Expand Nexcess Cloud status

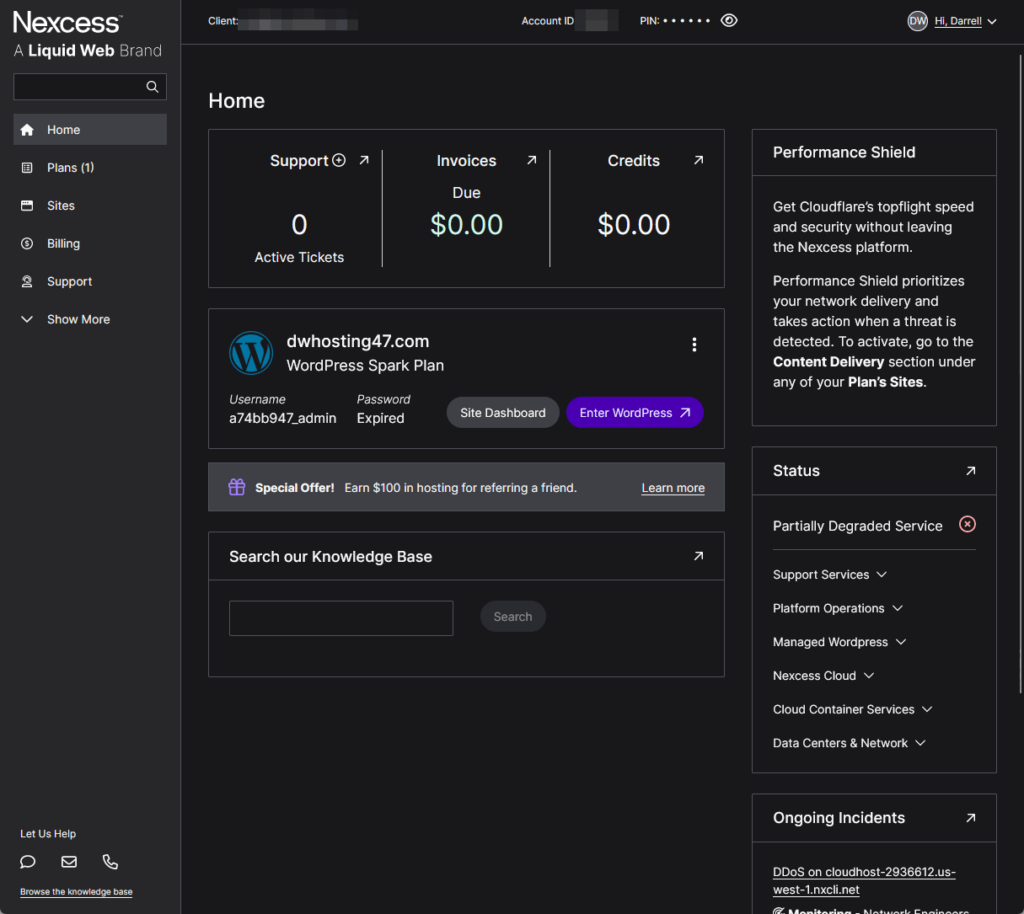pos(823,676)
